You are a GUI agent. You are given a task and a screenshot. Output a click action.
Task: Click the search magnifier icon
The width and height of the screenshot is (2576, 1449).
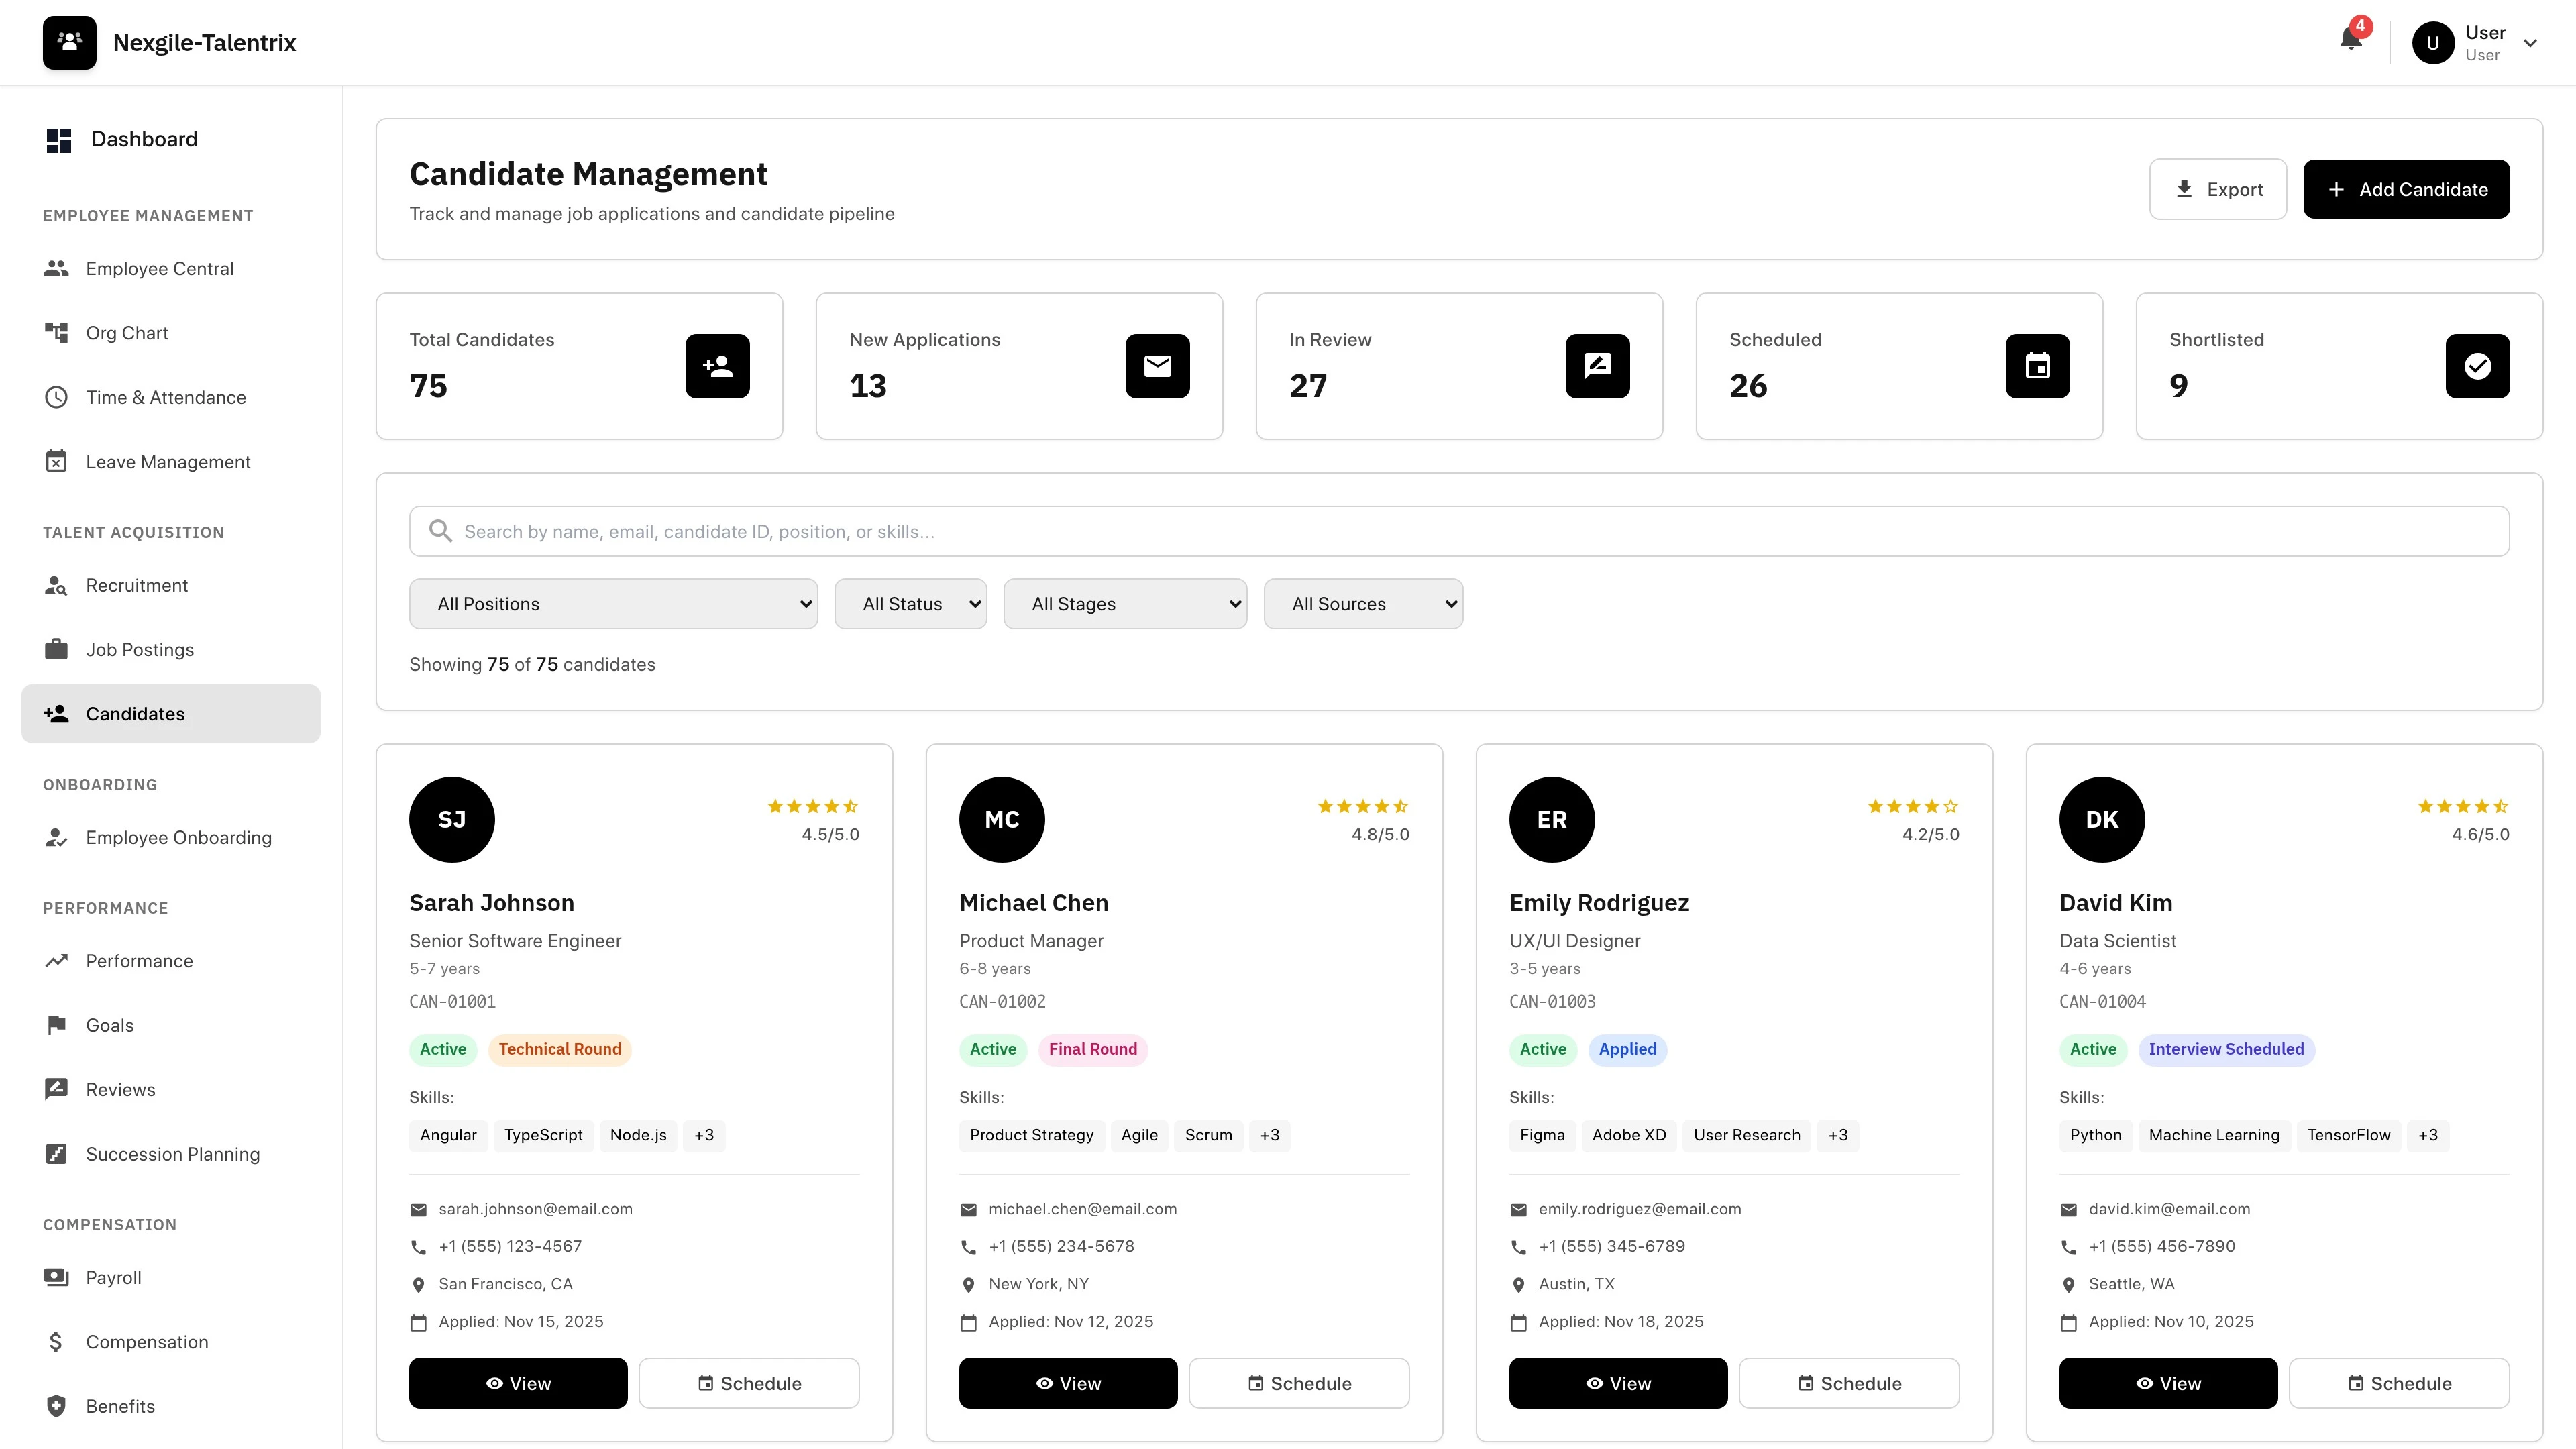[x=441, y=531]
